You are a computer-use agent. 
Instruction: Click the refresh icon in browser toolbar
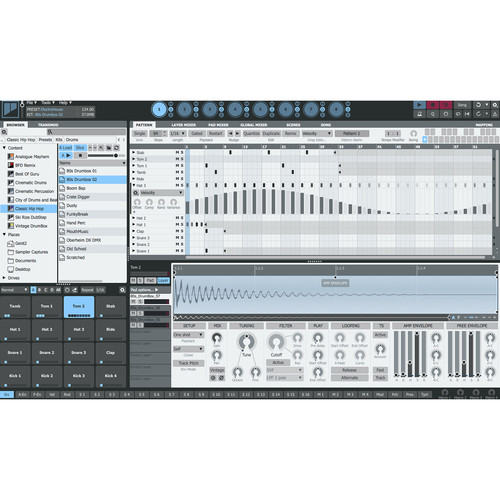coord(116,148)
